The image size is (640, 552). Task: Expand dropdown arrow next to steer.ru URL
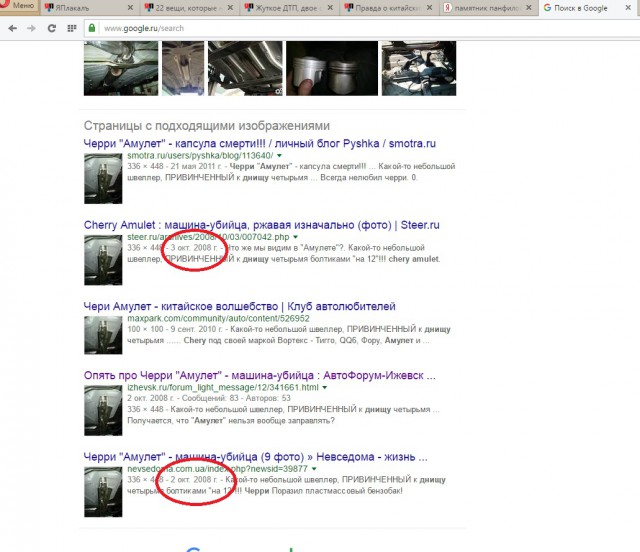click(296, 237)
